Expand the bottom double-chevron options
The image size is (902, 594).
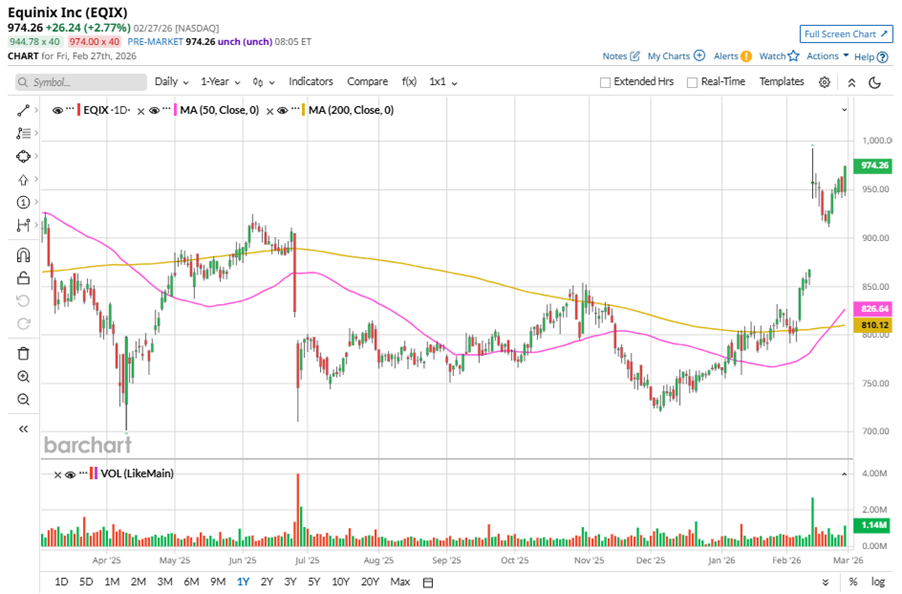825,582
